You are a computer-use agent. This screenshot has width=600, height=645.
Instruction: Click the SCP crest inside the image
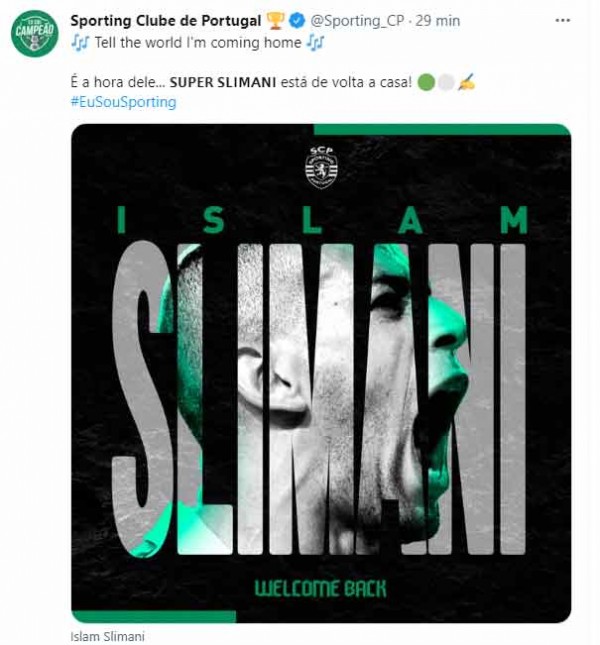point(321,166)
